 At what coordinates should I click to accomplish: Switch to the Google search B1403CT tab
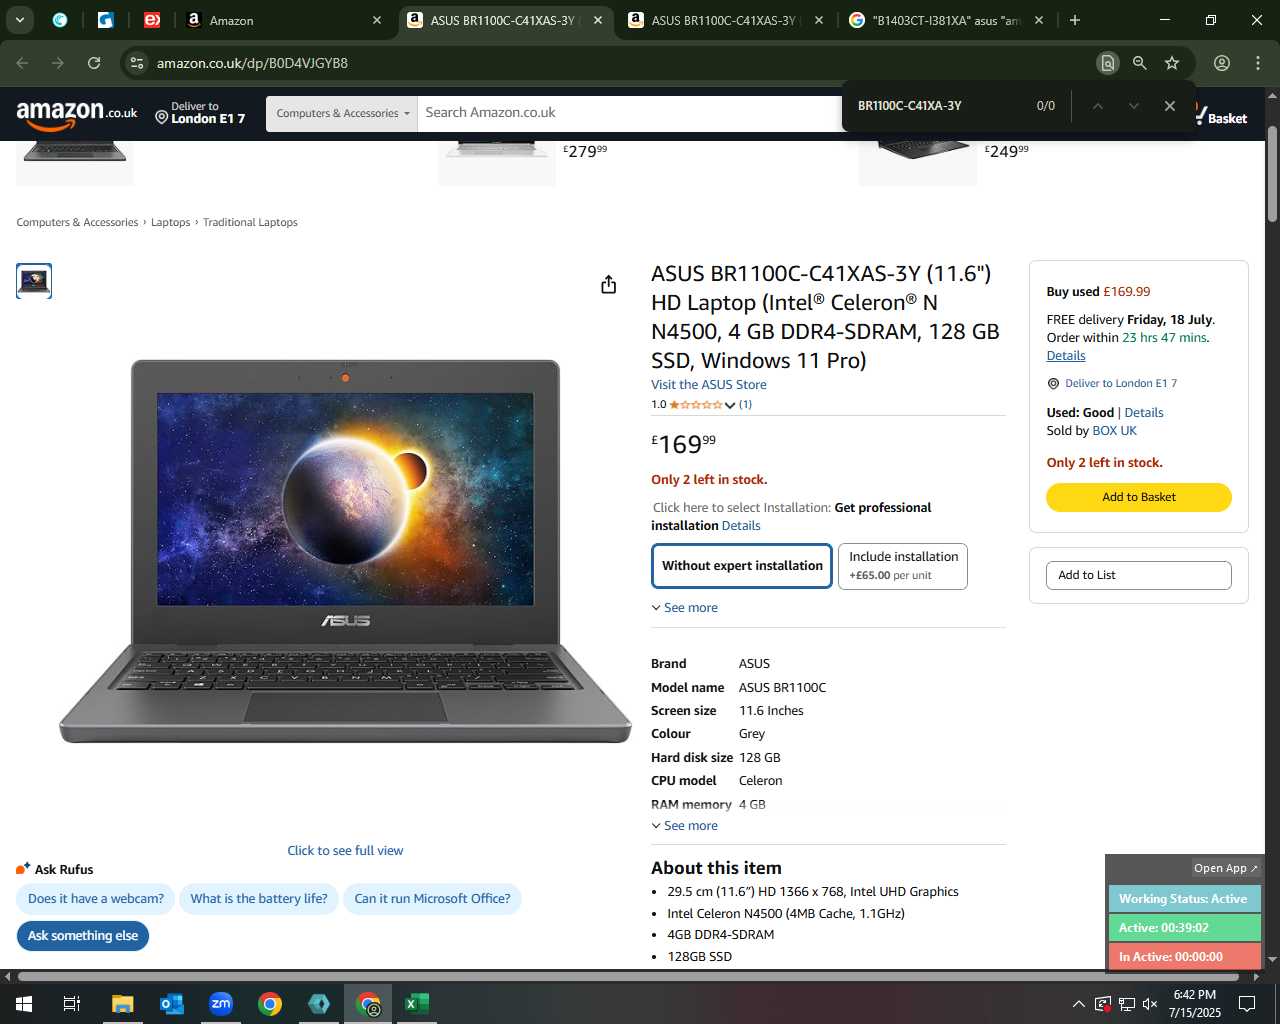tap(944, 20)
